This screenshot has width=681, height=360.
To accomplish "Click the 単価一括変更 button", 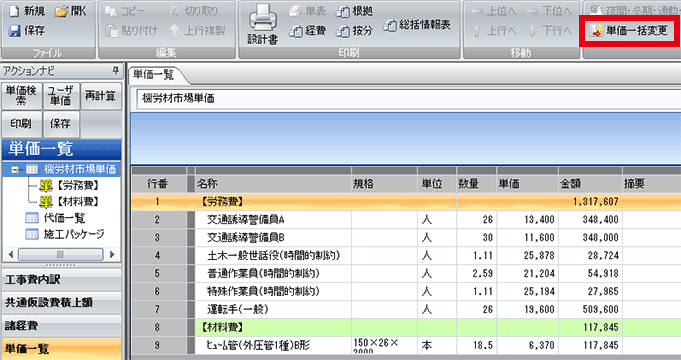I will [x=629, y=30].
